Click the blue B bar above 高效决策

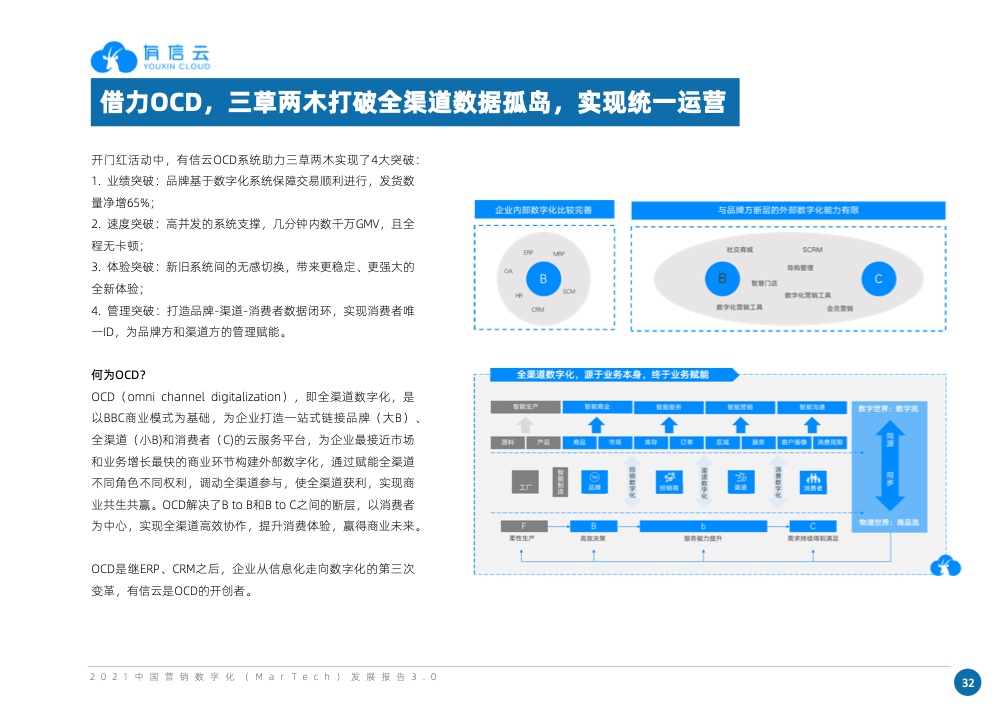(593, 526)
